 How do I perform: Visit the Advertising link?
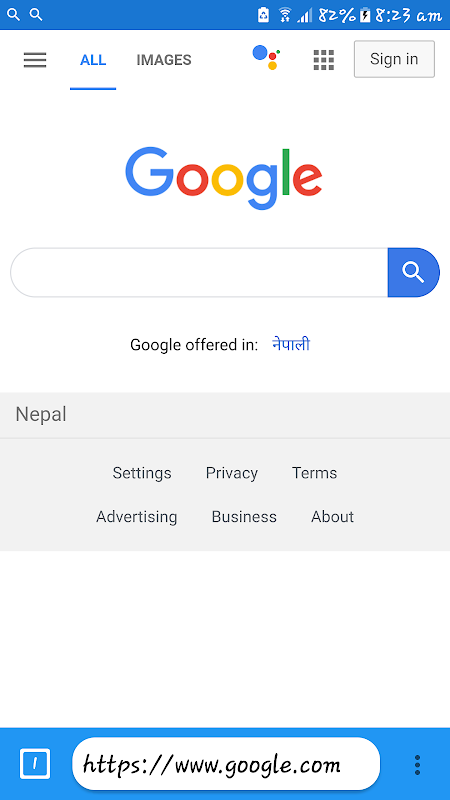(x=137, y=517)
